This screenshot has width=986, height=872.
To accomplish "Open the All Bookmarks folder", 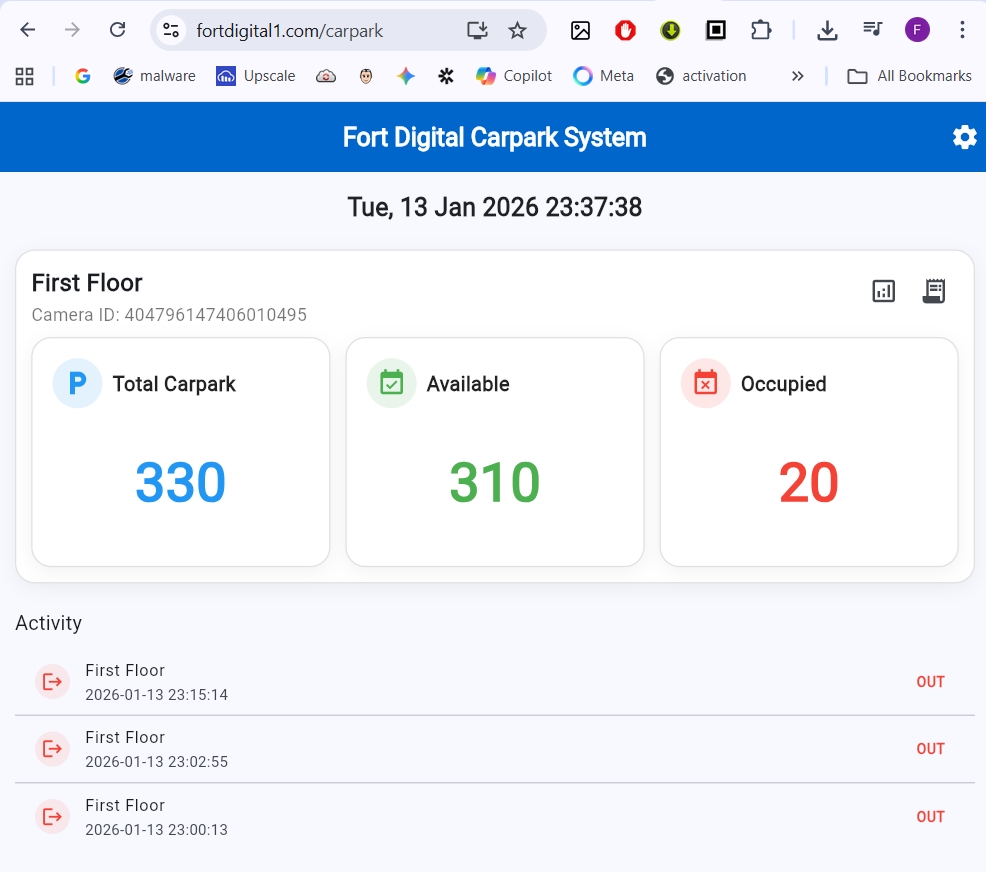I will pyautogui.click(x=909, y=76).
